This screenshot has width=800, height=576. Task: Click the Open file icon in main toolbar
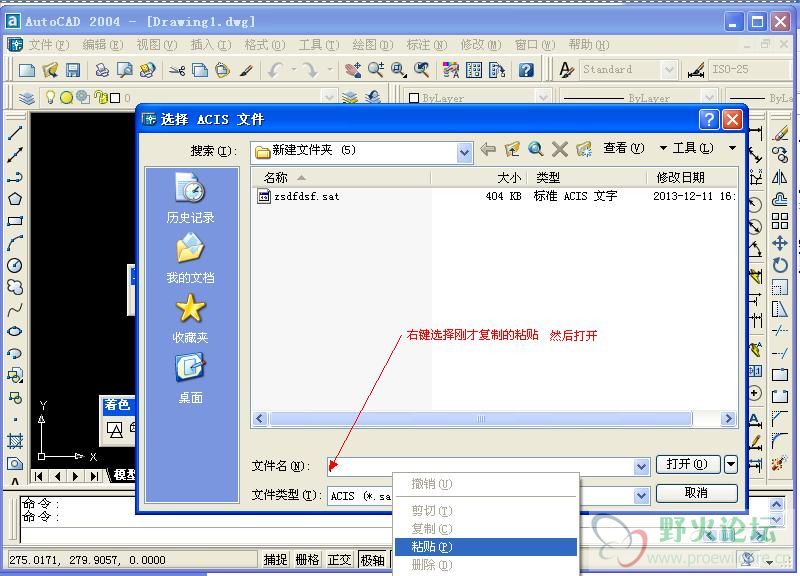tap(50, 70)
